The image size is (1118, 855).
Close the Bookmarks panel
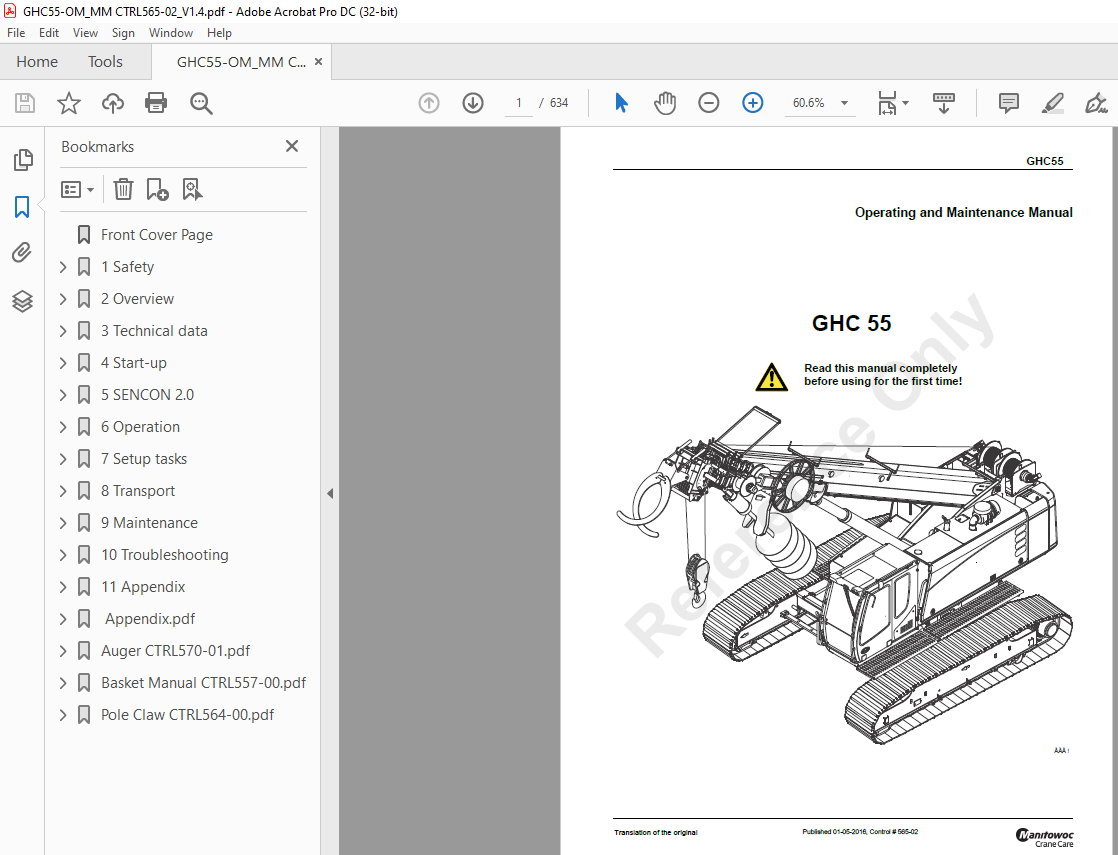pyautogui.click(x=292, y=146)
